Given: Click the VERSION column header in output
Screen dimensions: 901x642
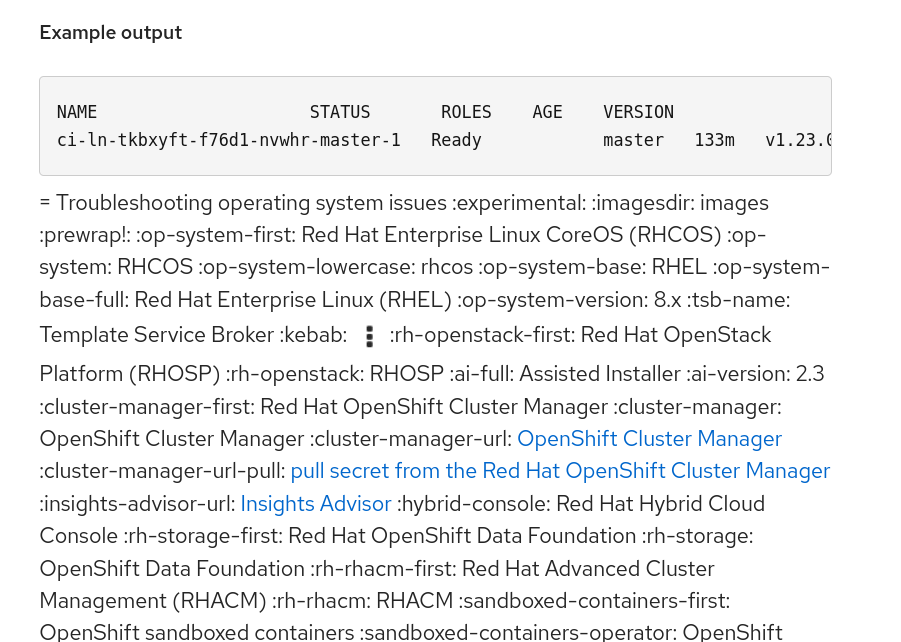Looking at the screenshot, I should (x=638, y=112).
